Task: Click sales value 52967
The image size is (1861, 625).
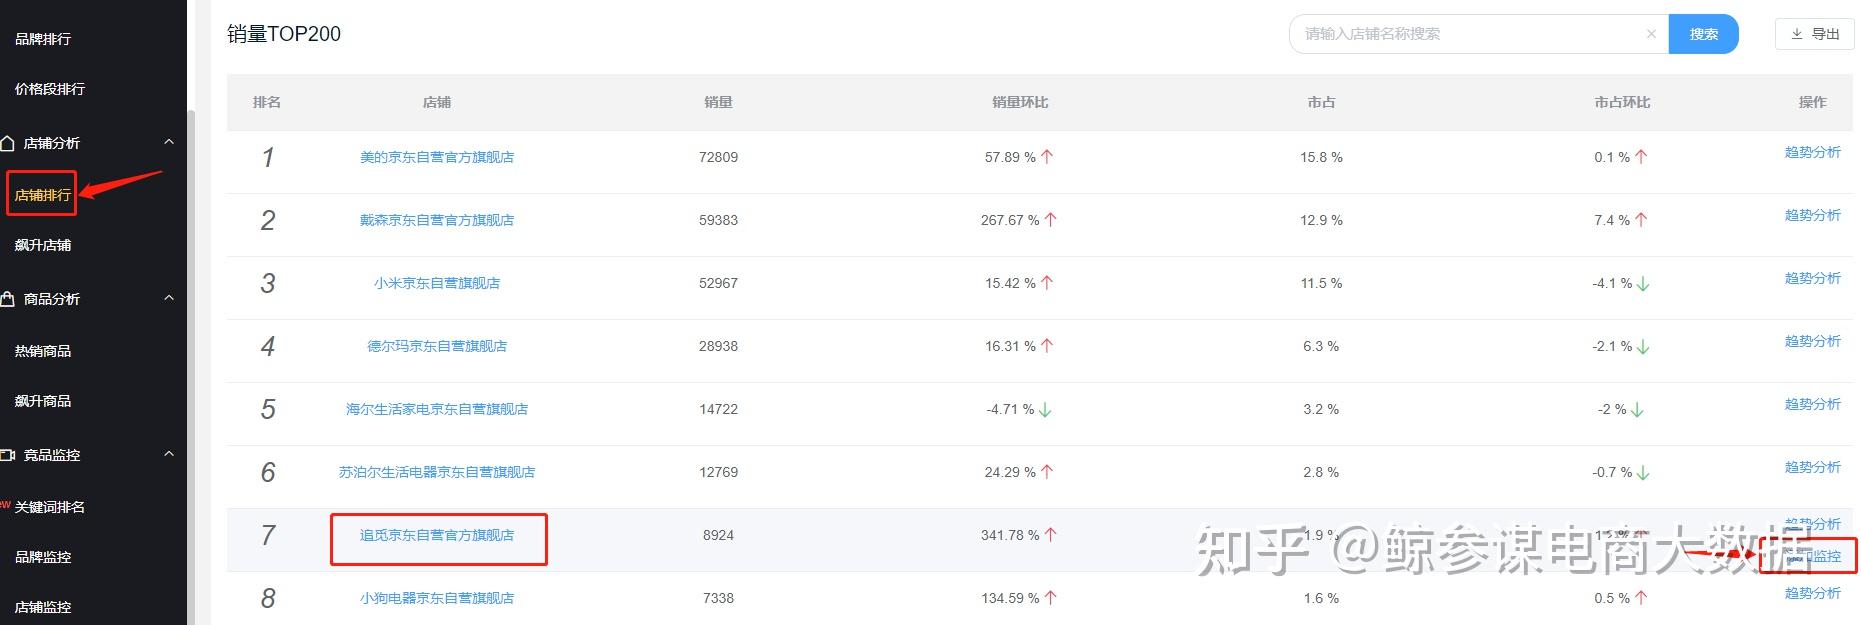Action: coord(718,283)
